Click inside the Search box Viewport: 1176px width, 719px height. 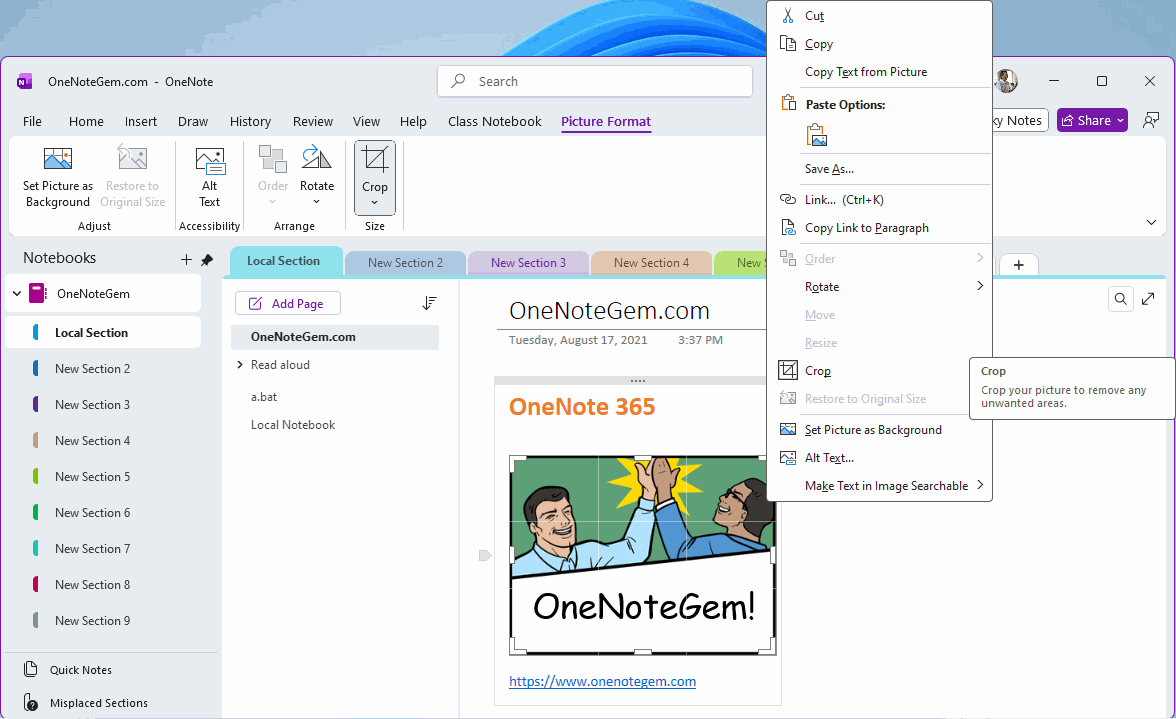(595, 81)
